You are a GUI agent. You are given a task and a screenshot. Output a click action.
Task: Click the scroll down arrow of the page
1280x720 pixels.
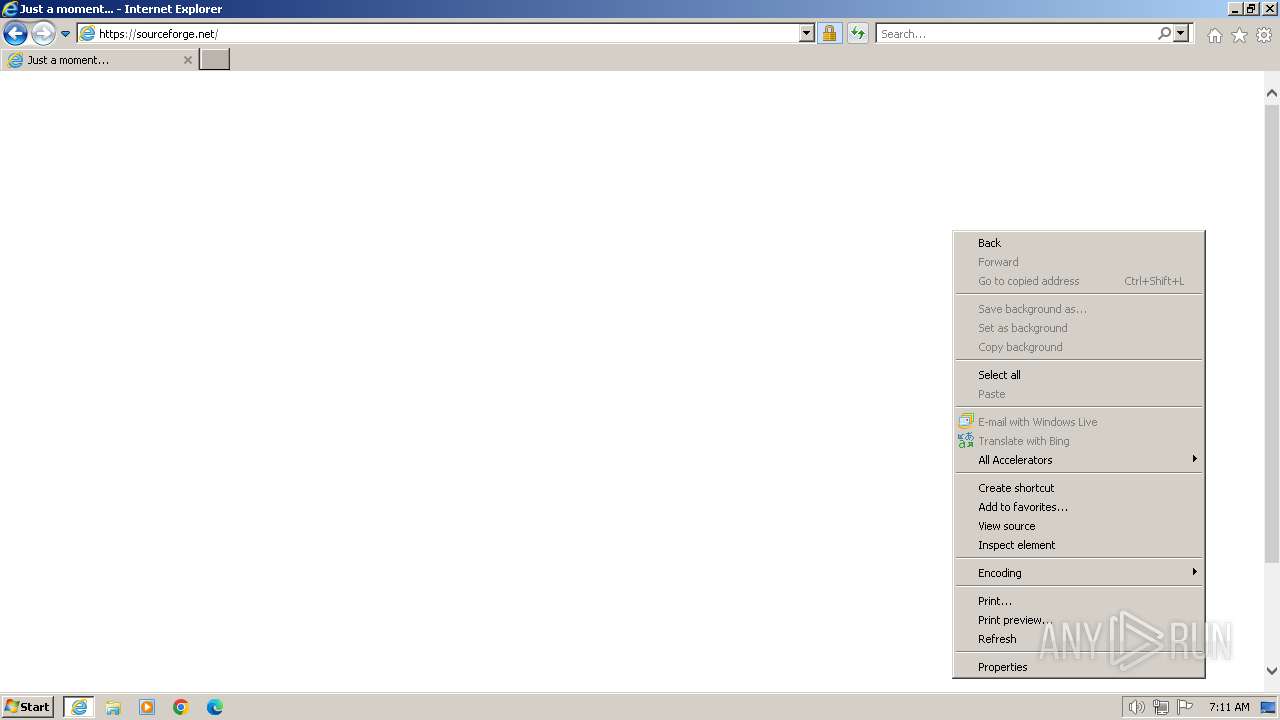[x=1272, y=671]
